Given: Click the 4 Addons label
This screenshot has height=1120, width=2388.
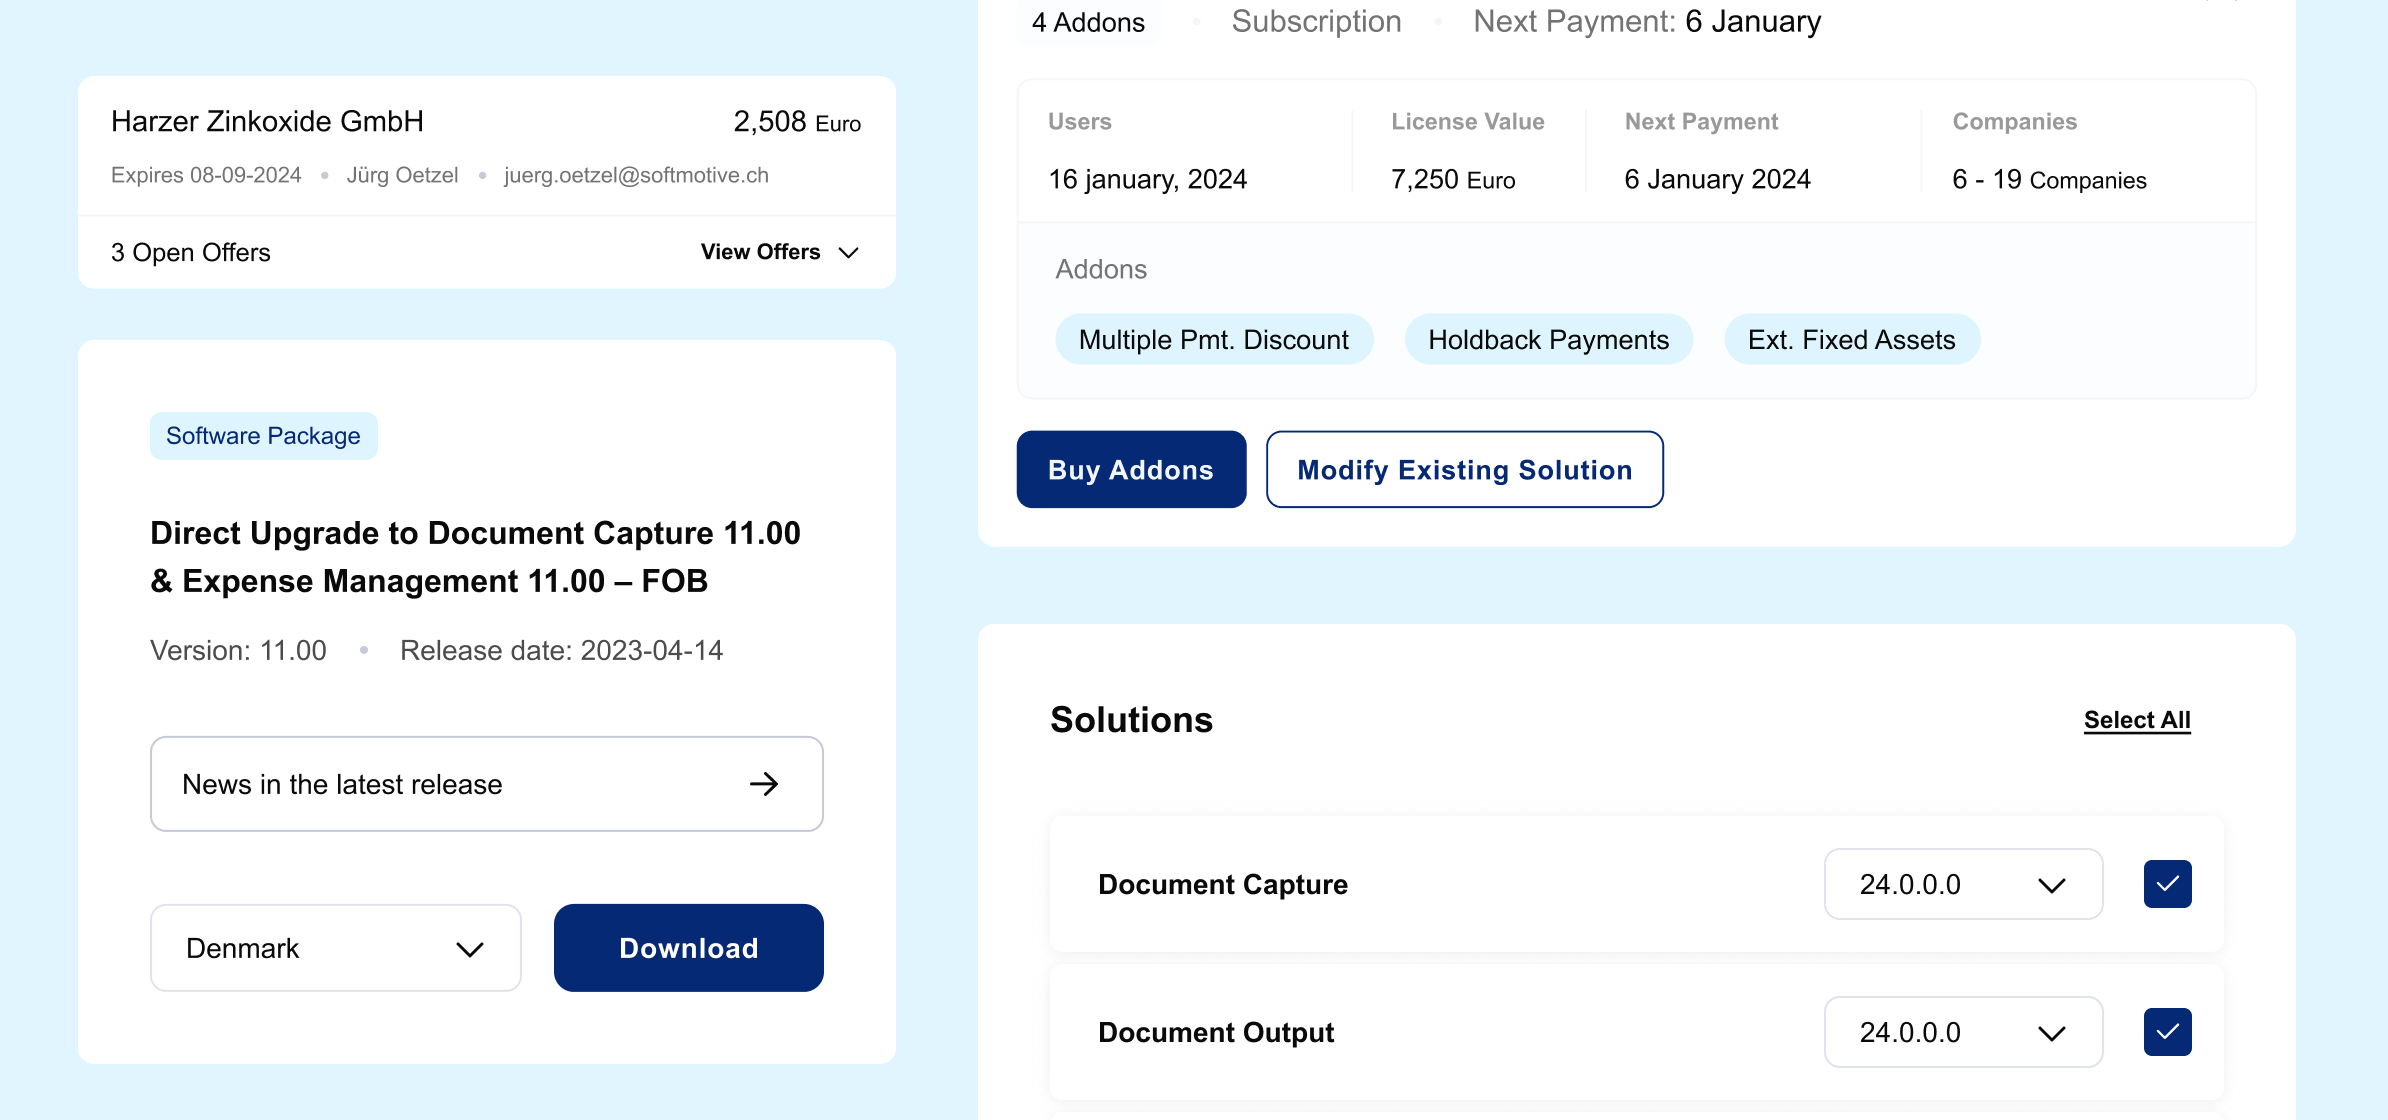Looking at the screenshot, I should pos(1088,22).
